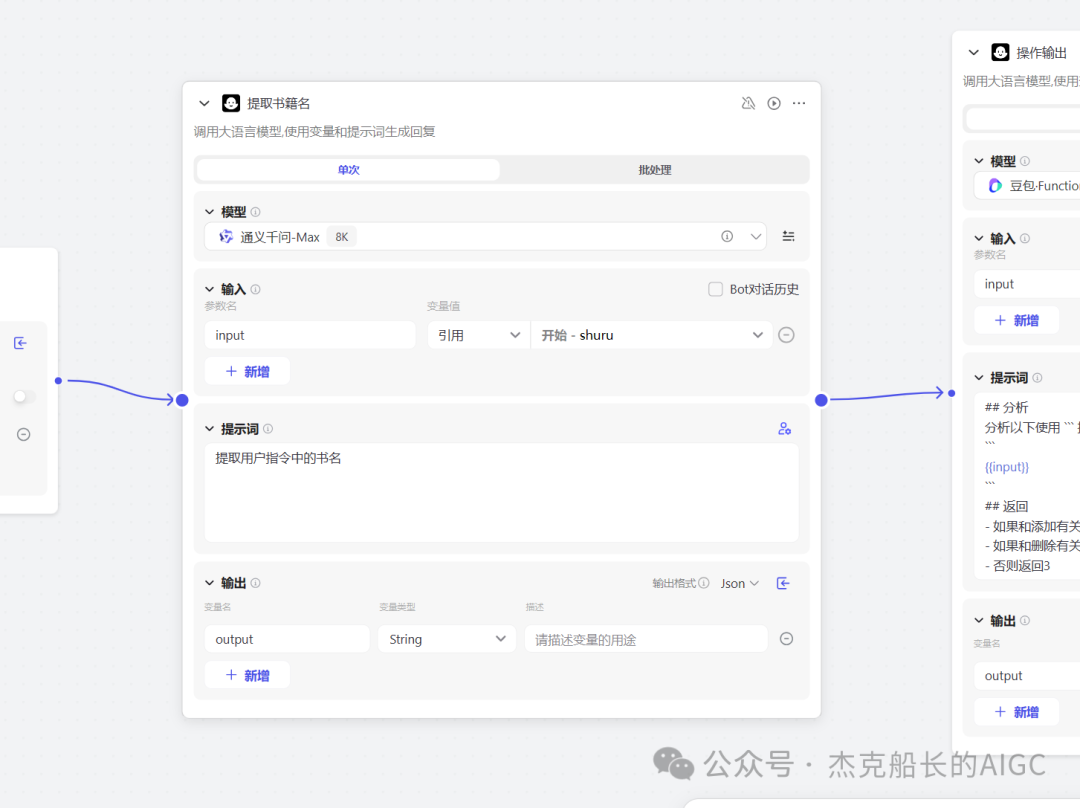Click the import icon next to Json format
1080x808 pixels.
click(x=783, y=583)
